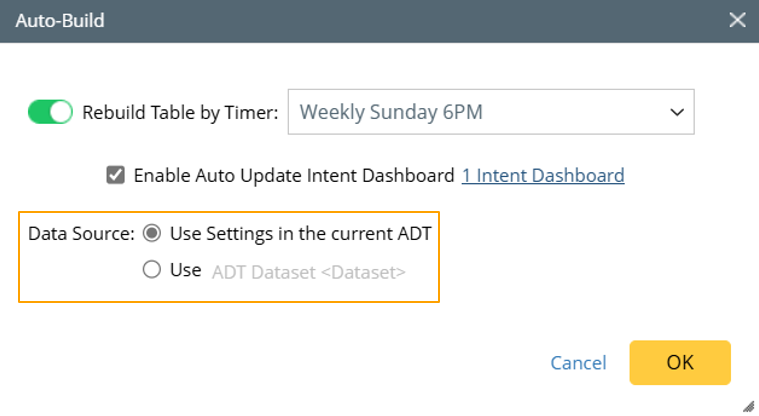
Task: Toggle the Rebuild Table by Timer switch
Action: pos(50,112)
